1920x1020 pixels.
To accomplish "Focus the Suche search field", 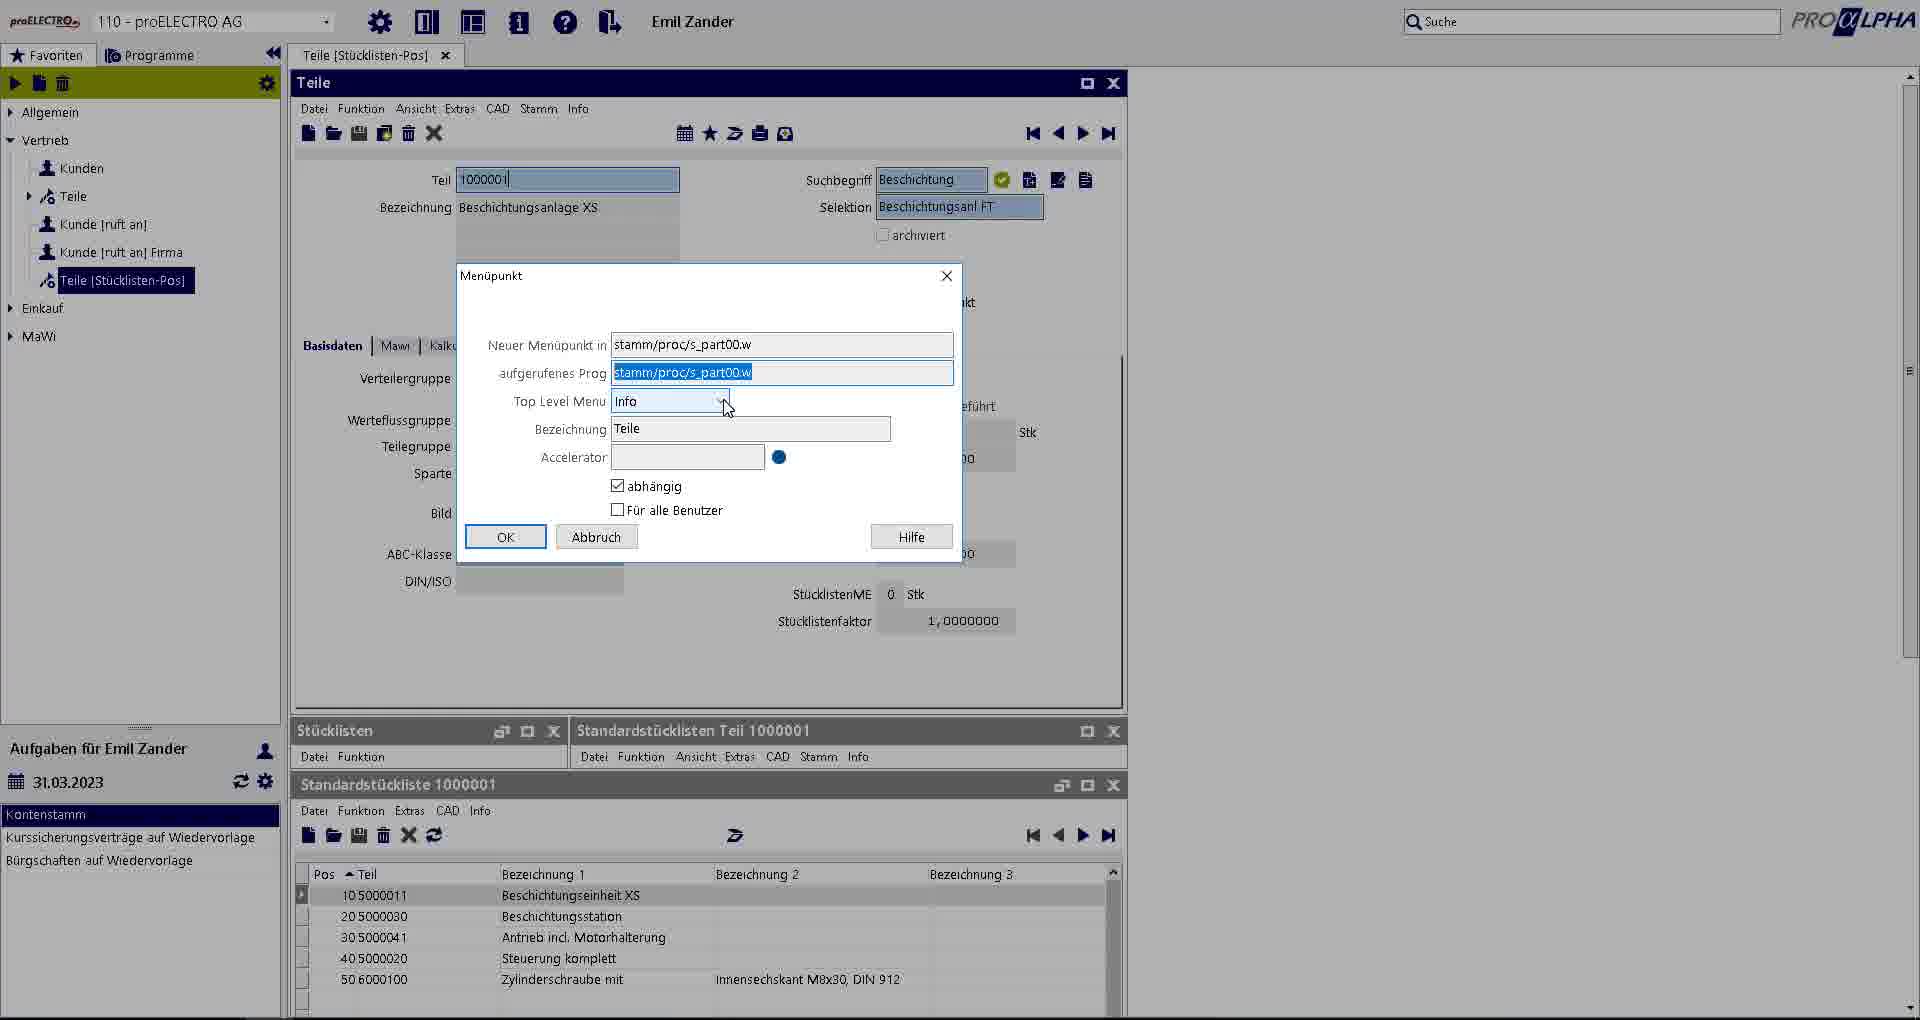I will pos(1592,22).
